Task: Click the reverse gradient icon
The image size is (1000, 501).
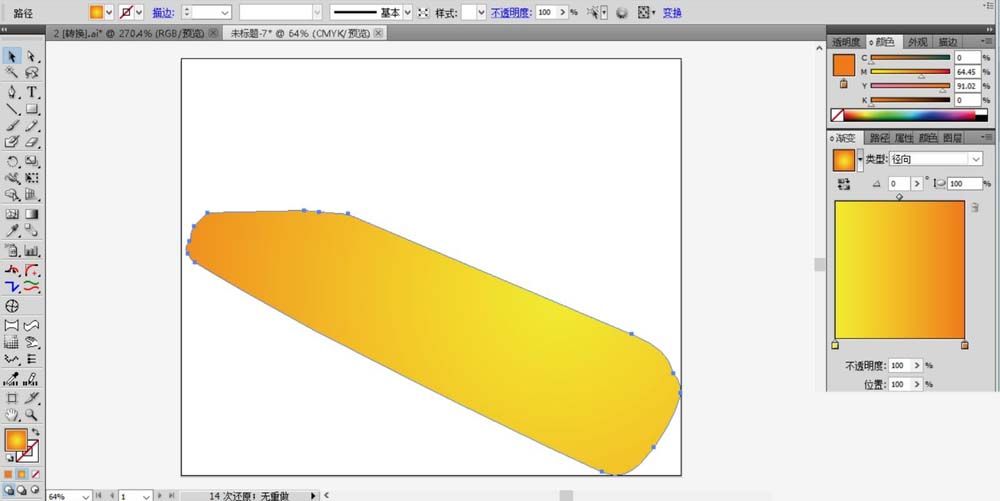Action: (x=844, y=184)
